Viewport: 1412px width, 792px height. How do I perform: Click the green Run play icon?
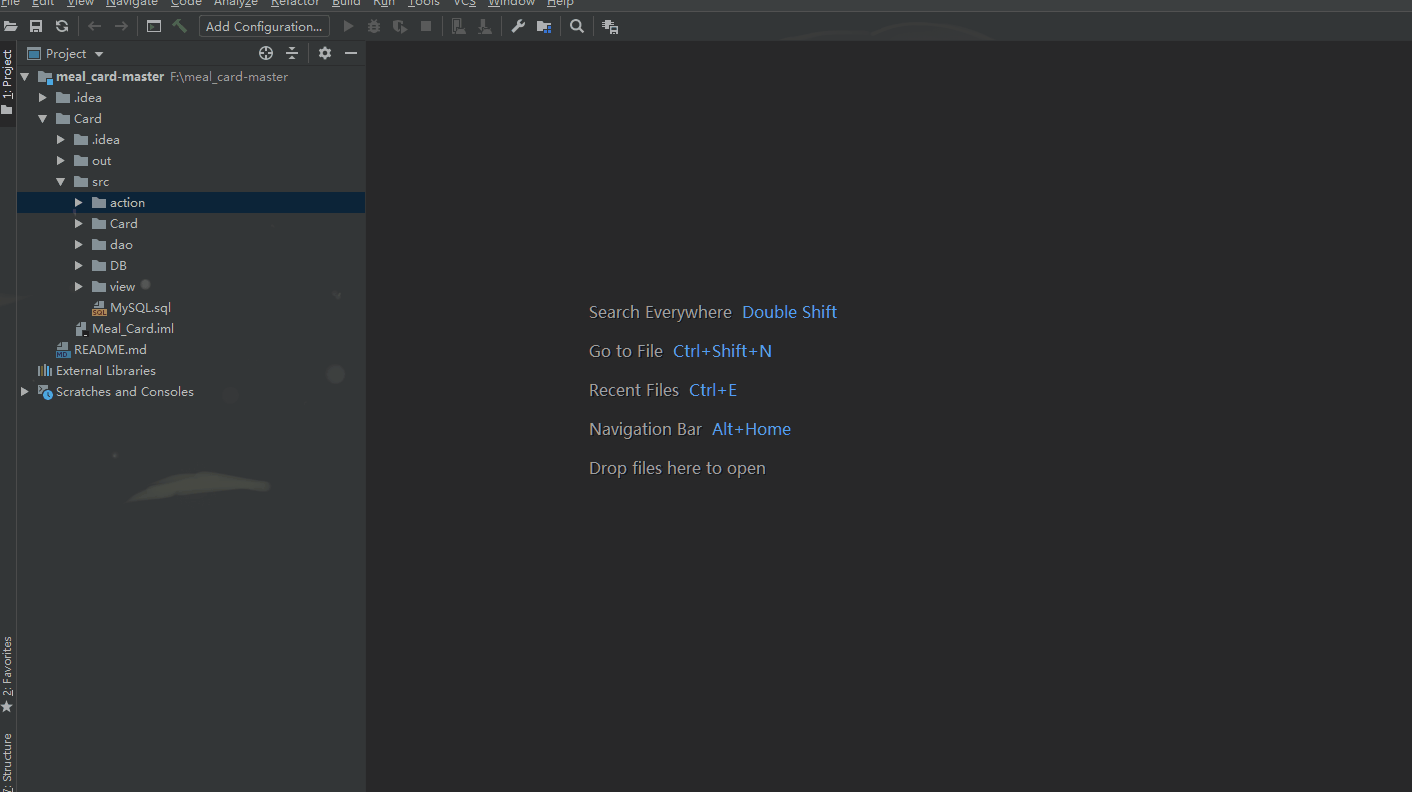pos(348,26)
